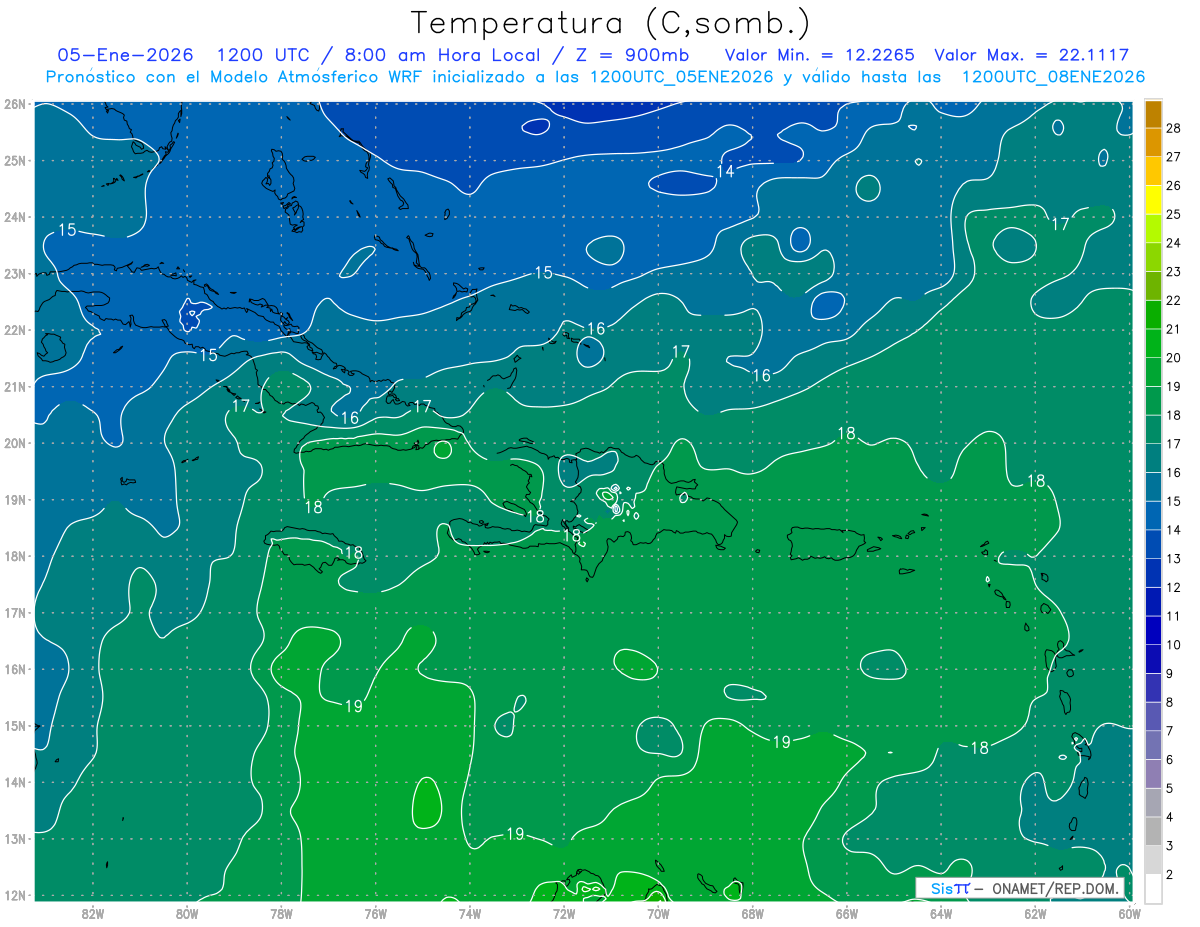
Task: Click the 82W longitude axis label
Action: point(93,913)
